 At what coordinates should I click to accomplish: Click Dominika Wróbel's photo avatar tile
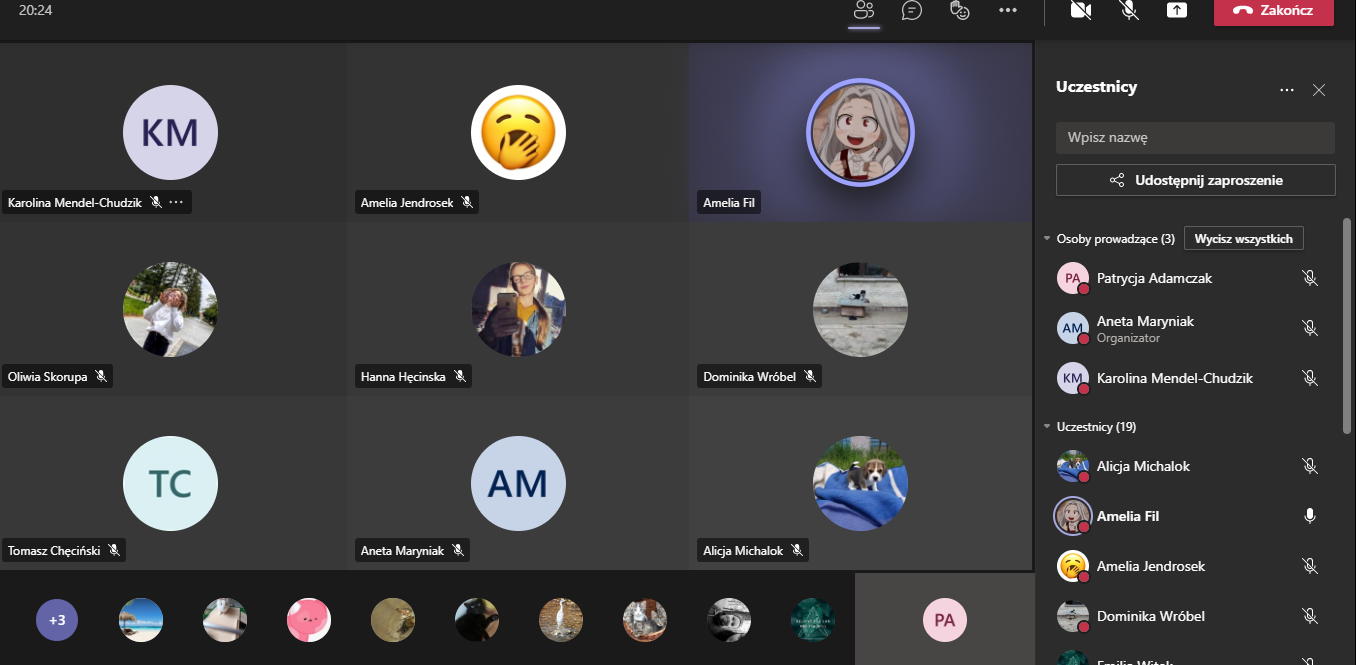click(x=860, y=309)
